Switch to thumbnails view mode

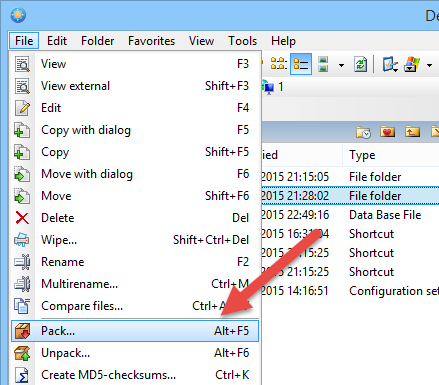(x=323, y=64)
